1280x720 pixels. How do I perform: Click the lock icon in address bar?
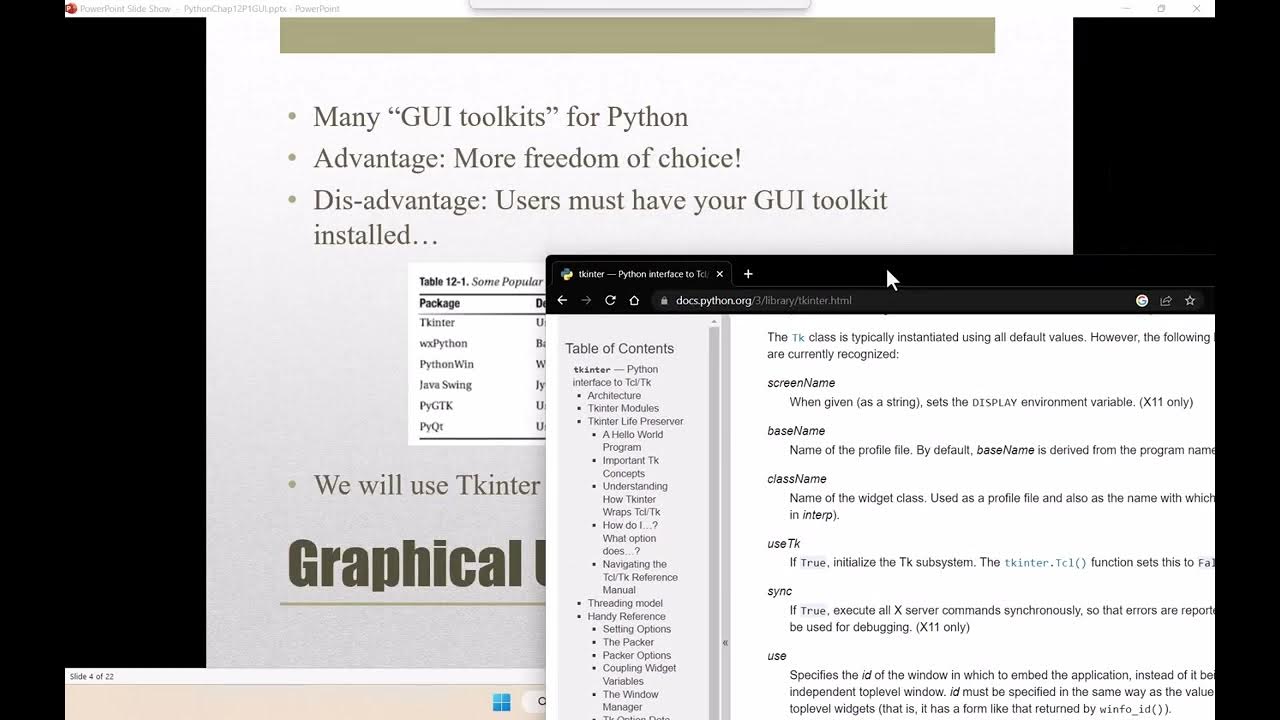(x=663, y=300)
